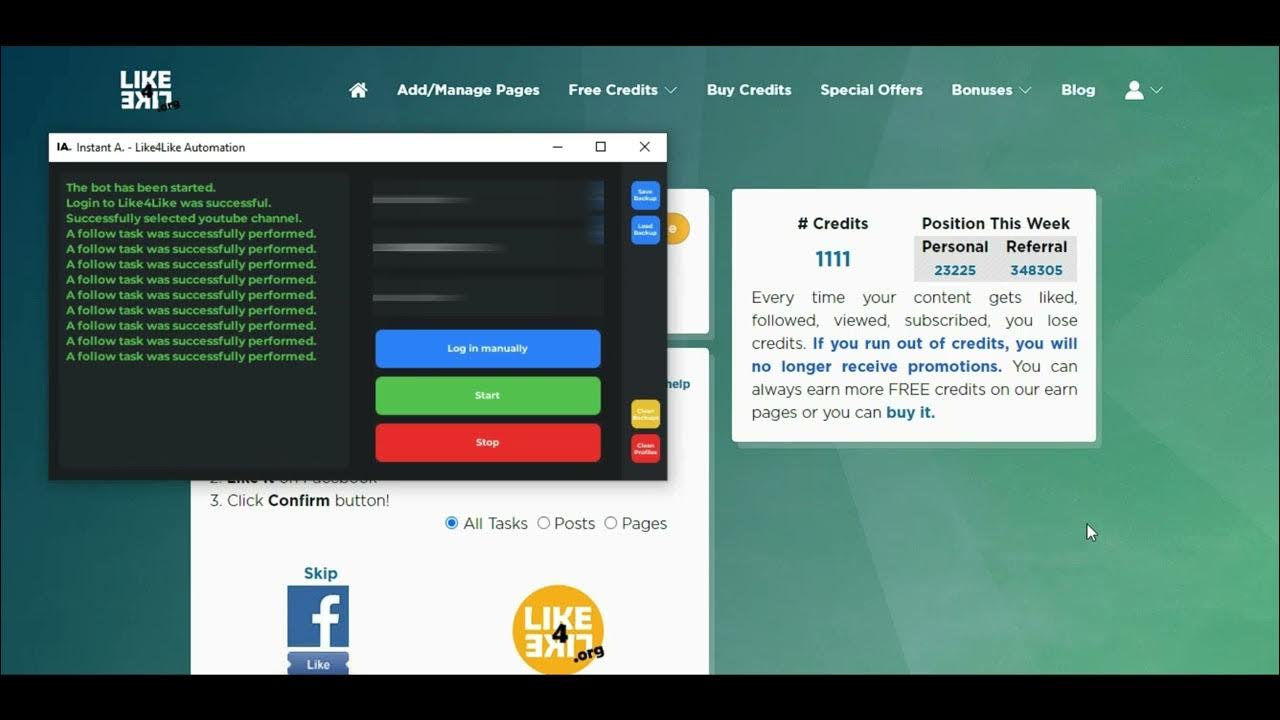Click the yellow Clean Backups button
Screen dimensions: 1280x720
(x=645, y=413)
